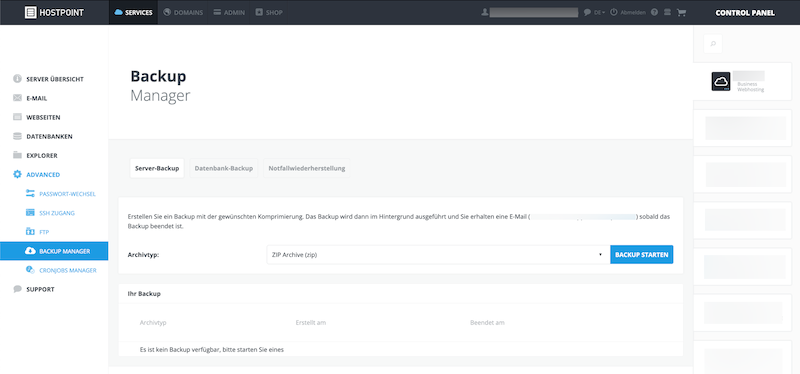Click the Abmelden logout link
Viewport: 800px width, 374px height.
pyautogui.click(x=633, y=12)
